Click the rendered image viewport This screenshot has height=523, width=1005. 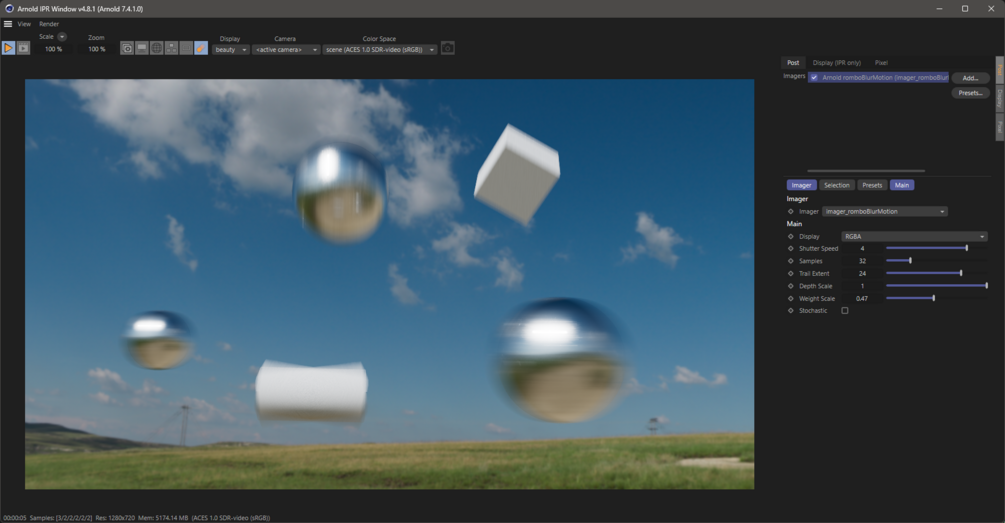(390, 284)
